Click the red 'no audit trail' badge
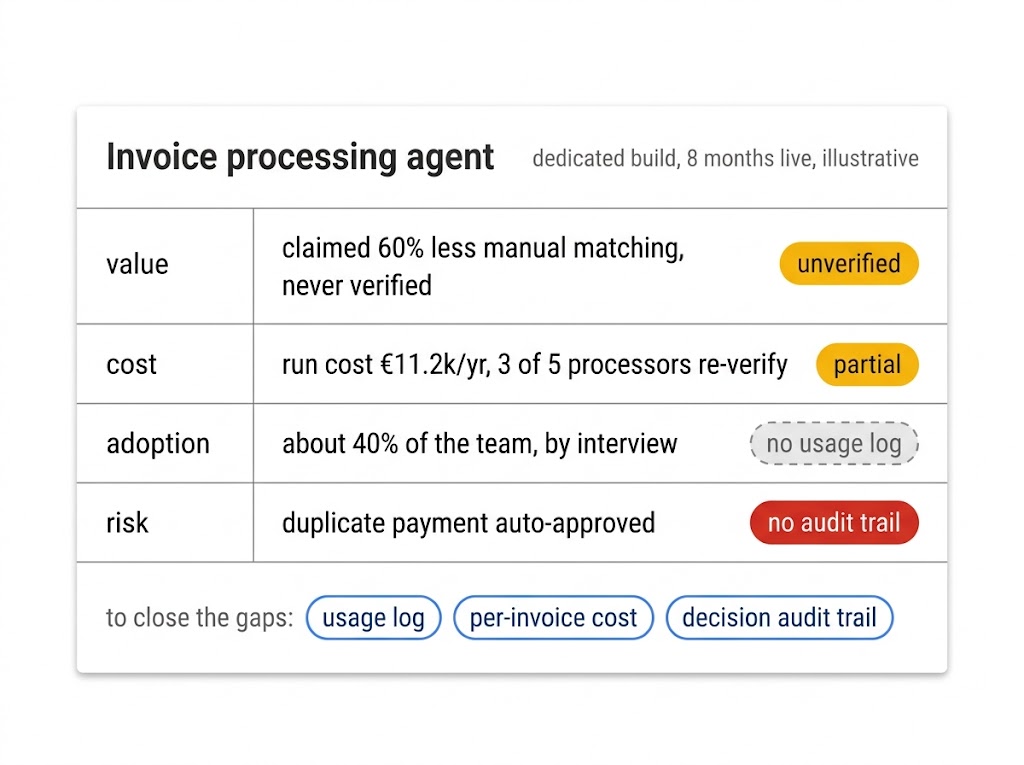Viewport: 1024px width, 765px height. coord(834,523)
